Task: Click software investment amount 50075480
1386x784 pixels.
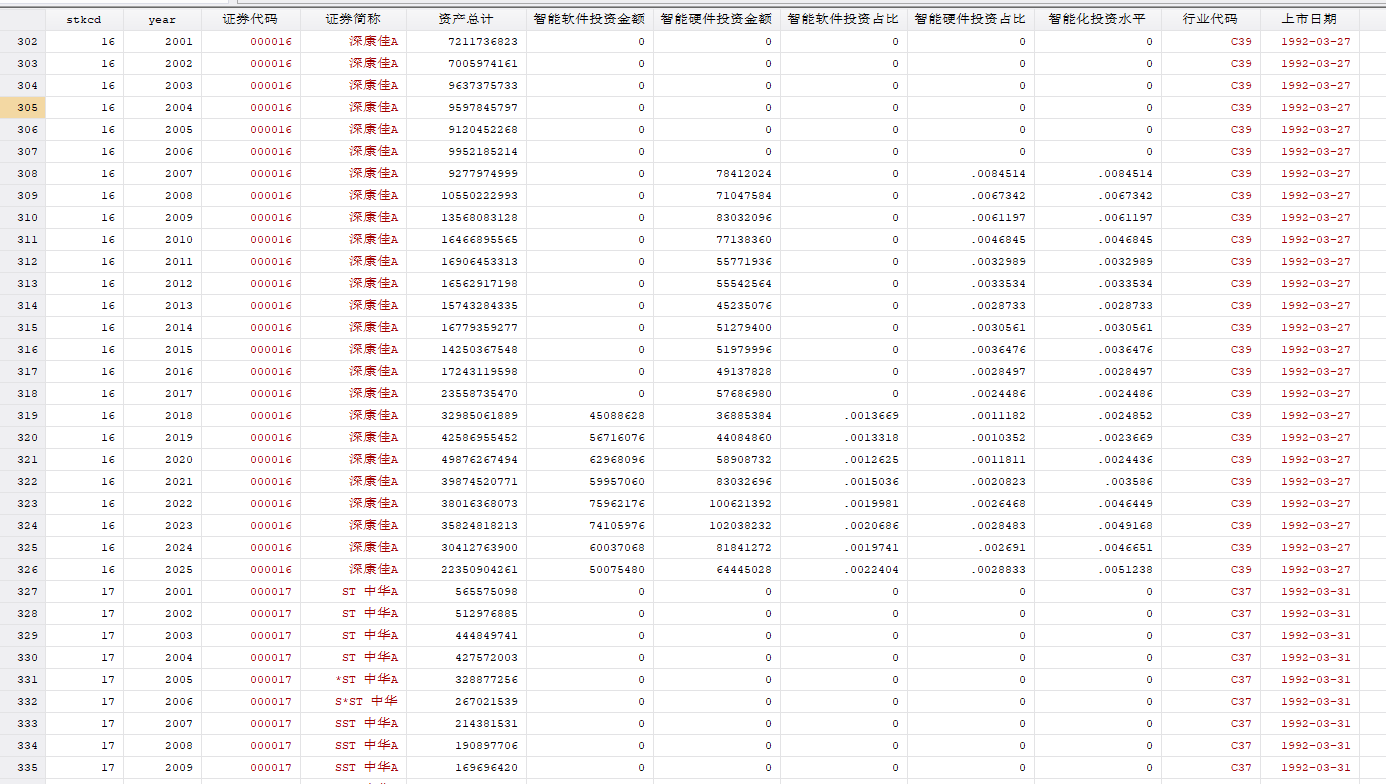Action: [589, 569]
